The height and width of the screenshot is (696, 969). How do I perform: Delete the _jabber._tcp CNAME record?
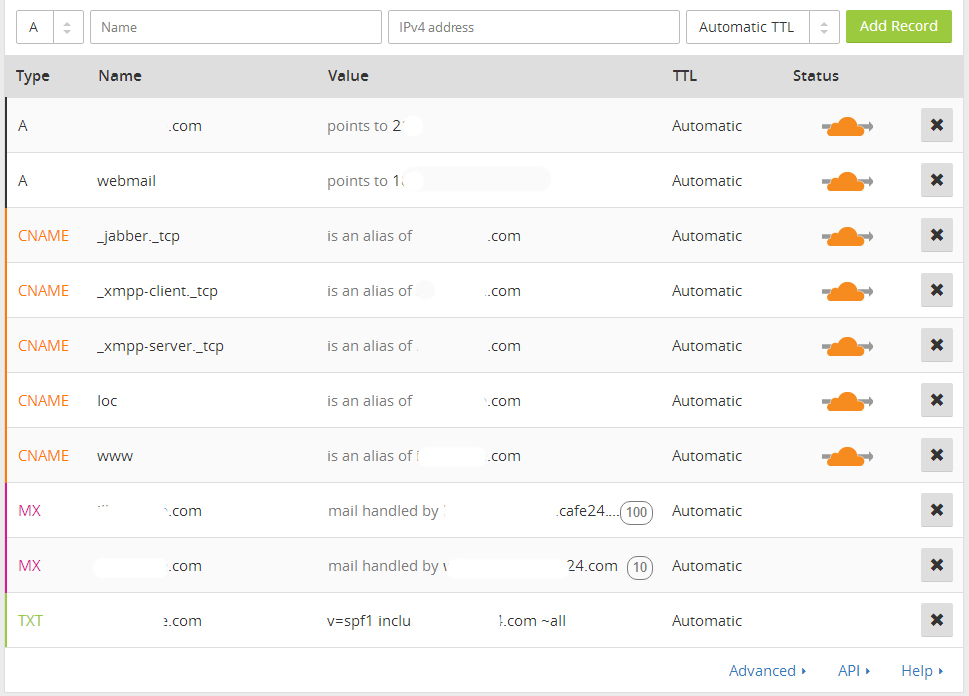[936, 235]
